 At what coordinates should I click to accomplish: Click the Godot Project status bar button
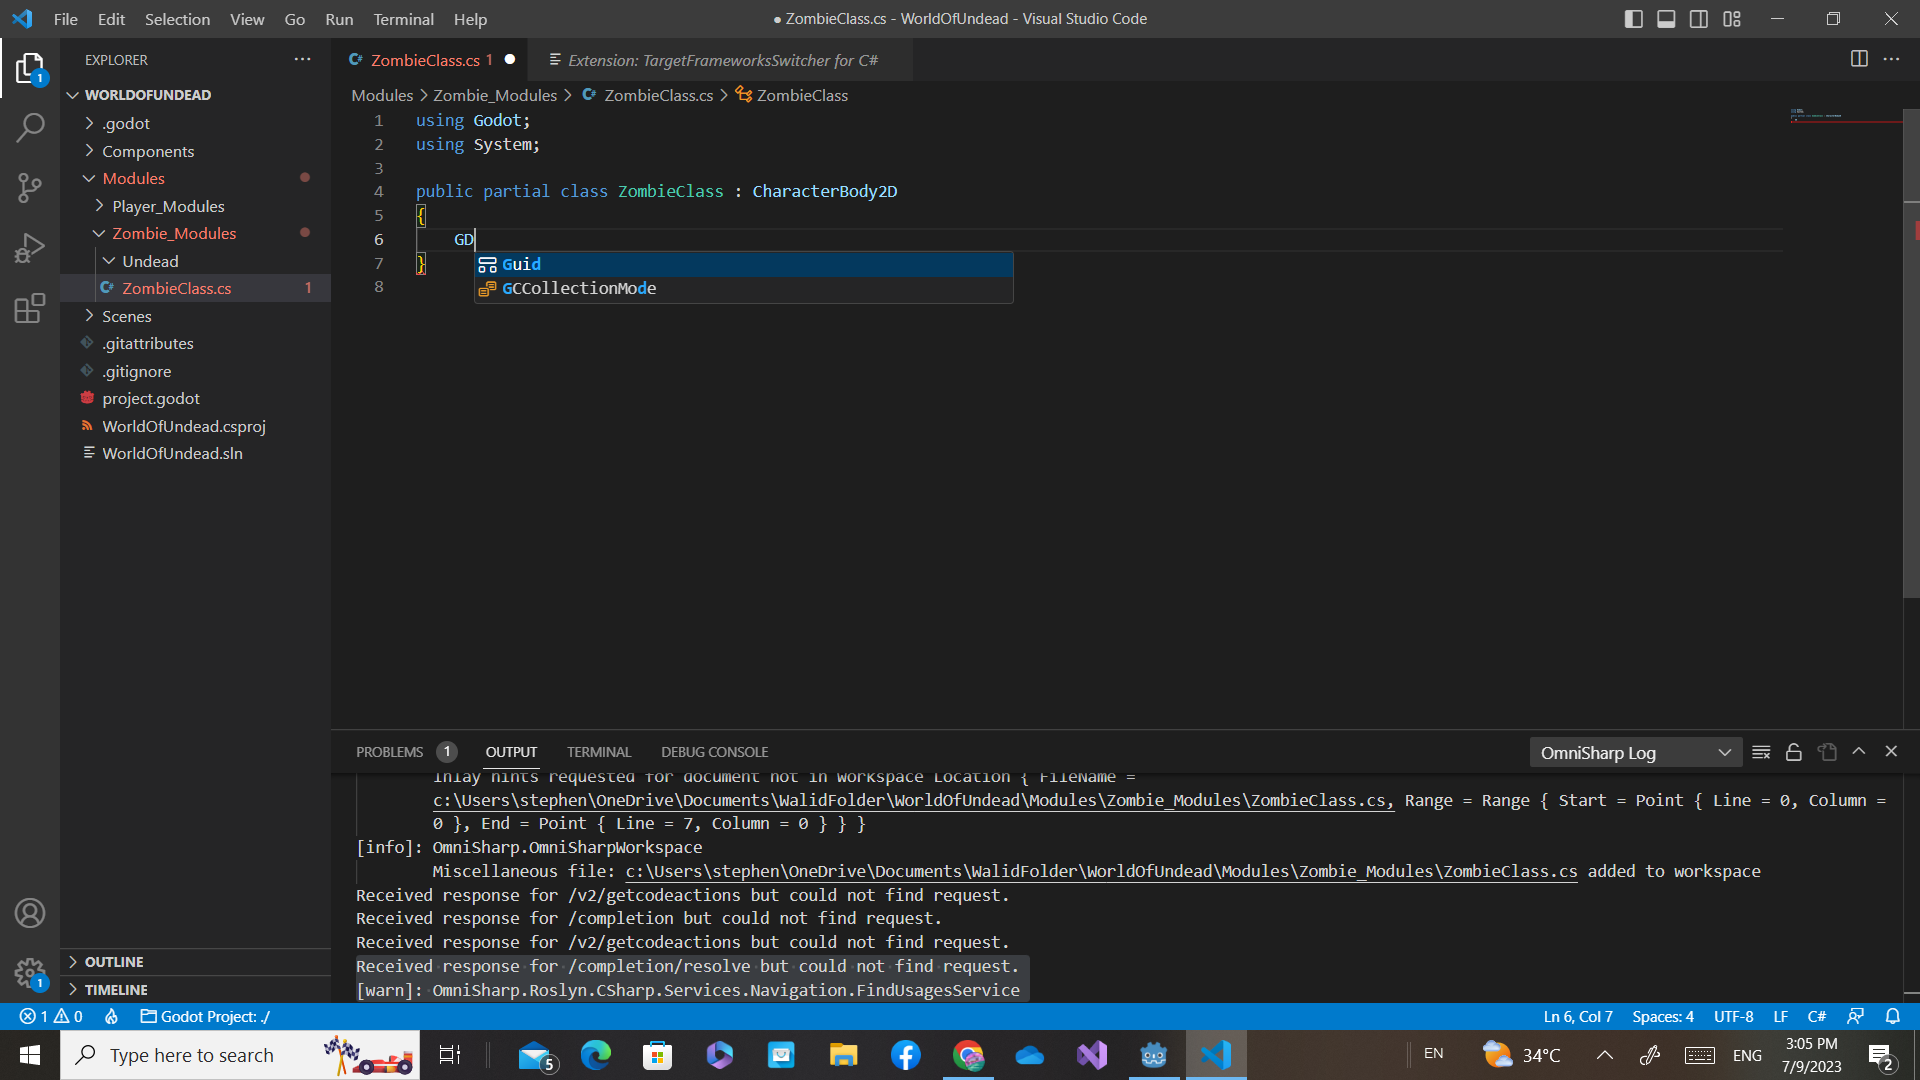(205, 1016)
